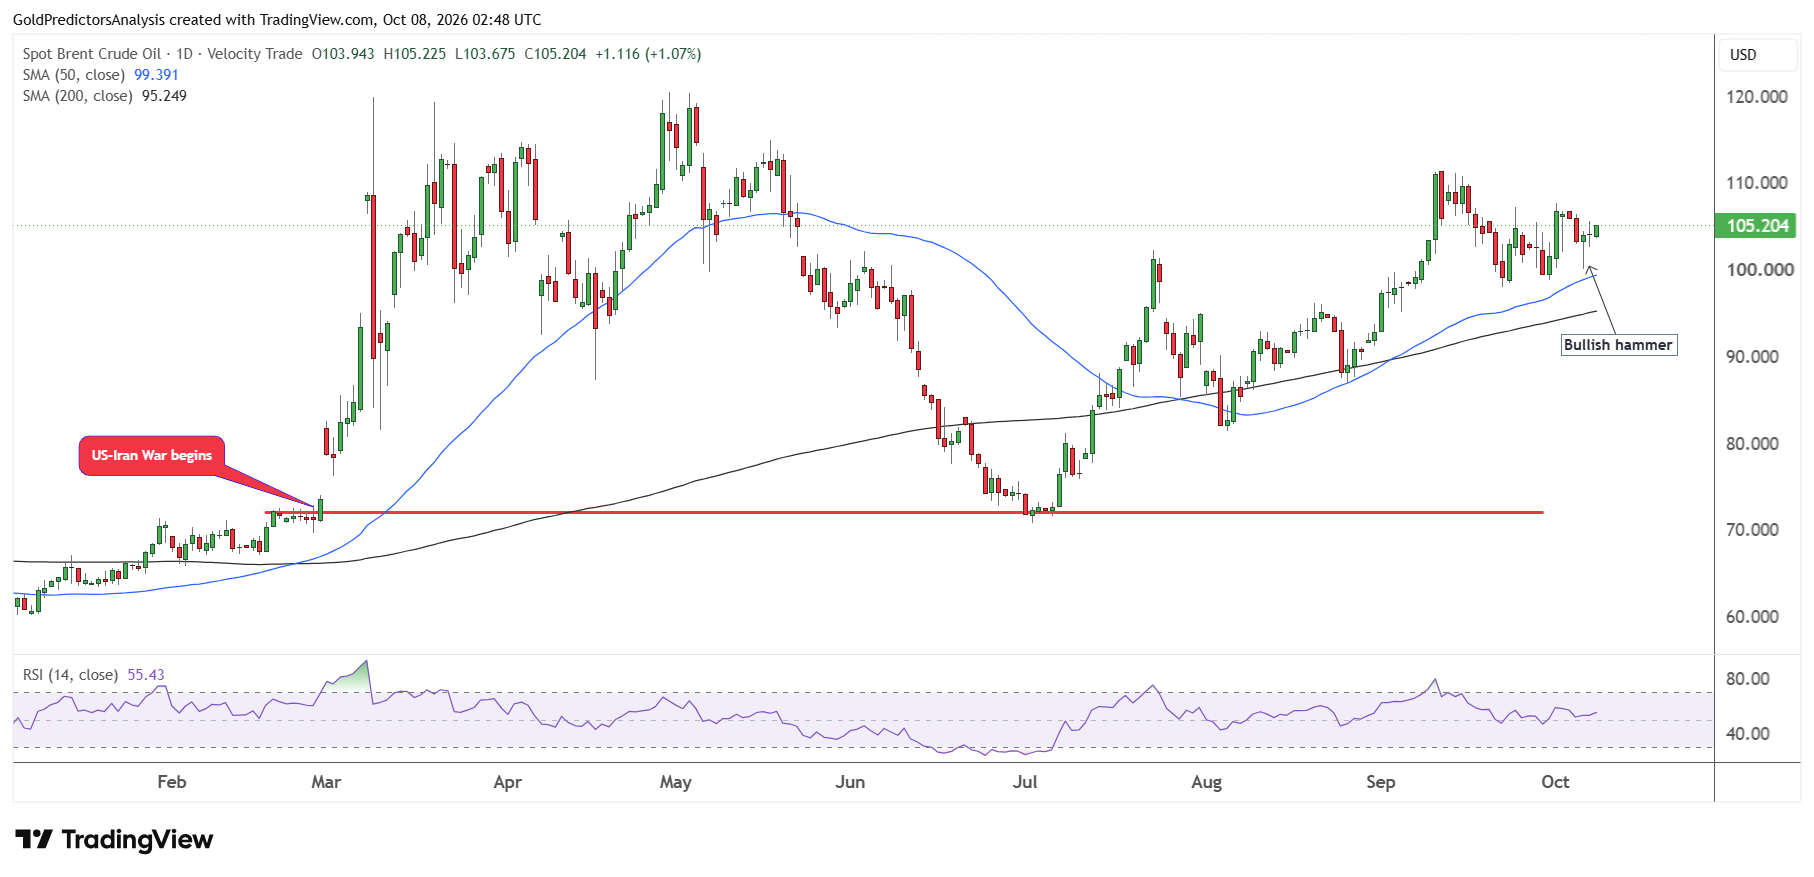Click the Aug label on the time axis

coord(1207,782)
